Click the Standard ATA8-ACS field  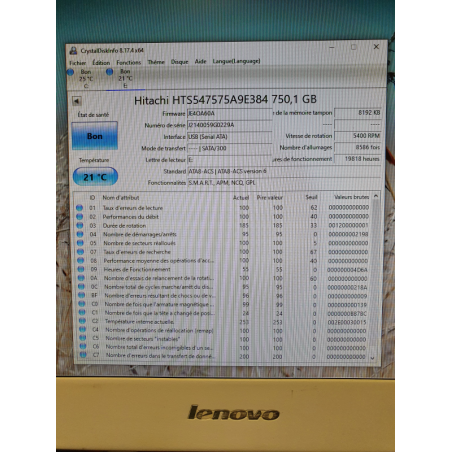click(x=284, y=171)
